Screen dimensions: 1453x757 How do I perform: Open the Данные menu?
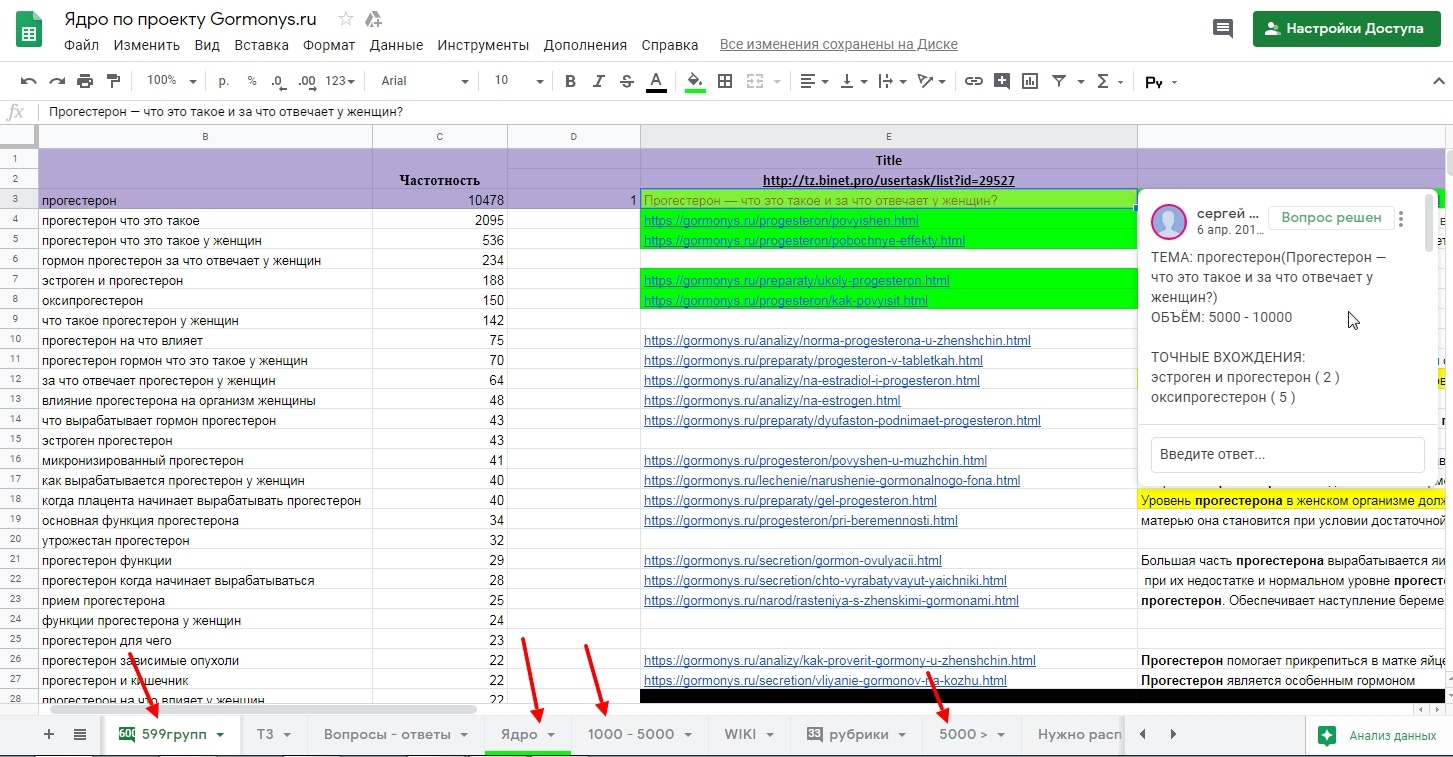pos(396,45)
